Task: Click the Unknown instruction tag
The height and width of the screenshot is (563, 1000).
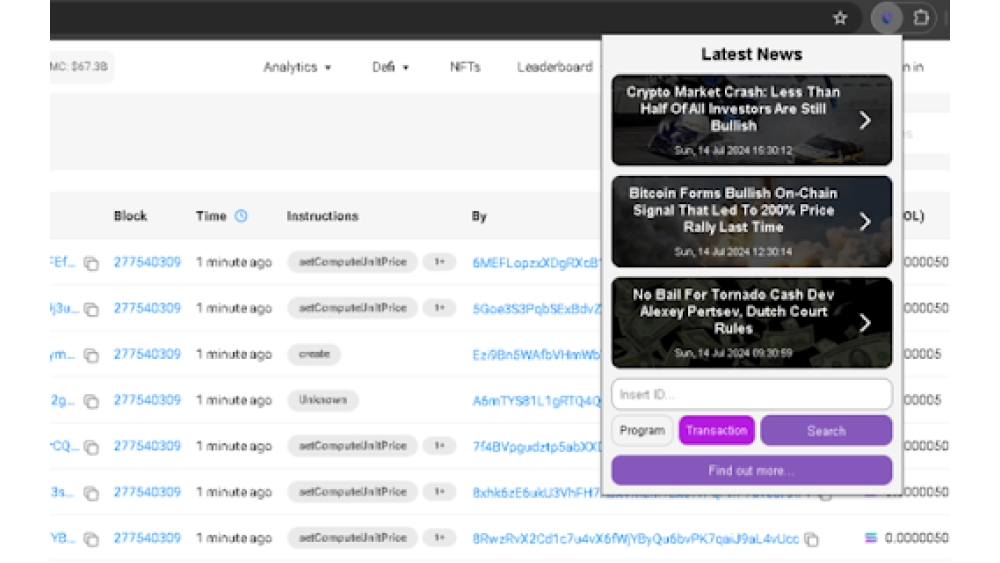Action: 323,400
